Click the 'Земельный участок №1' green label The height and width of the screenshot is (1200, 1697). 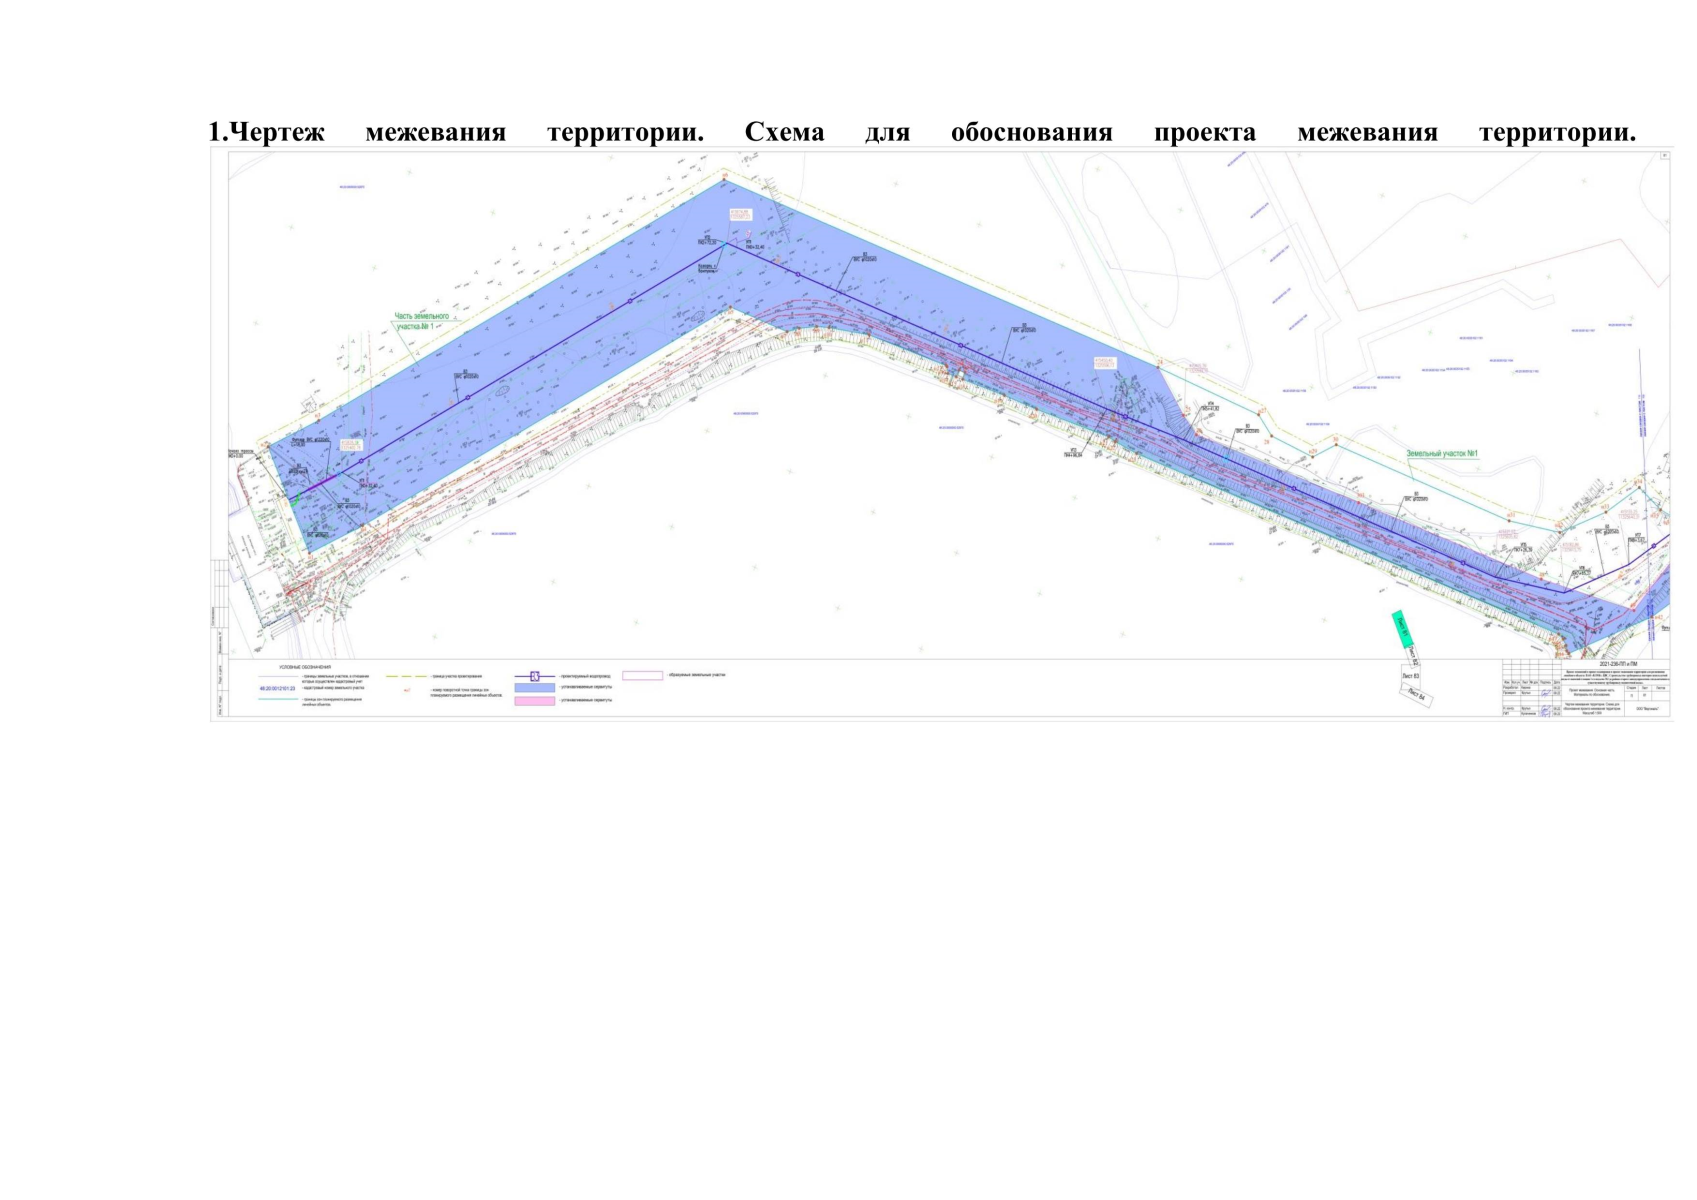click(1441, 454)
